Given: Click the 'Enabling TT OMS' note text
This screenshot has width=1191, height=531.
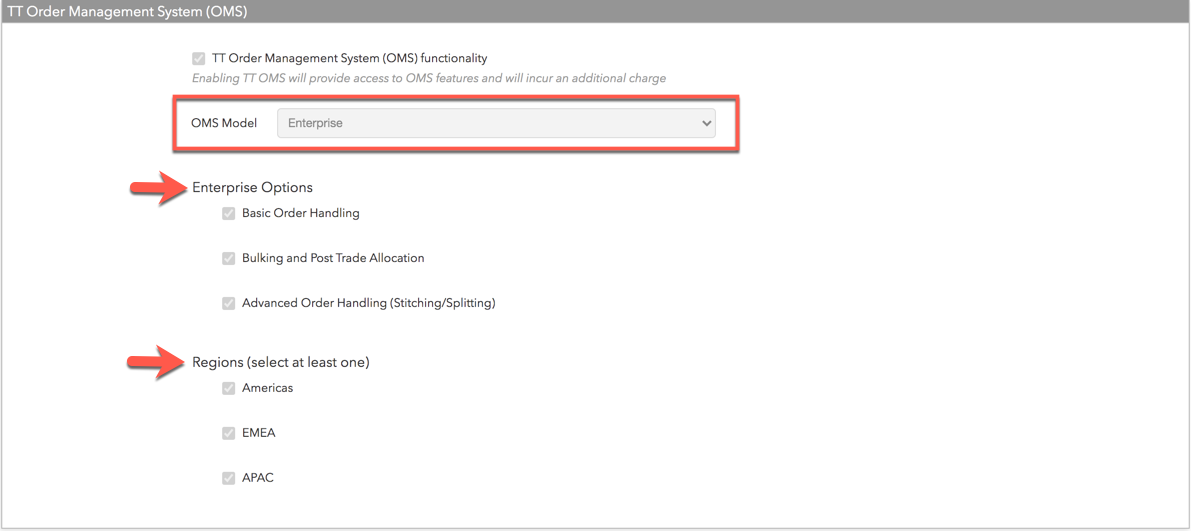Looking at the screenshot, I should tap(429, 78).
